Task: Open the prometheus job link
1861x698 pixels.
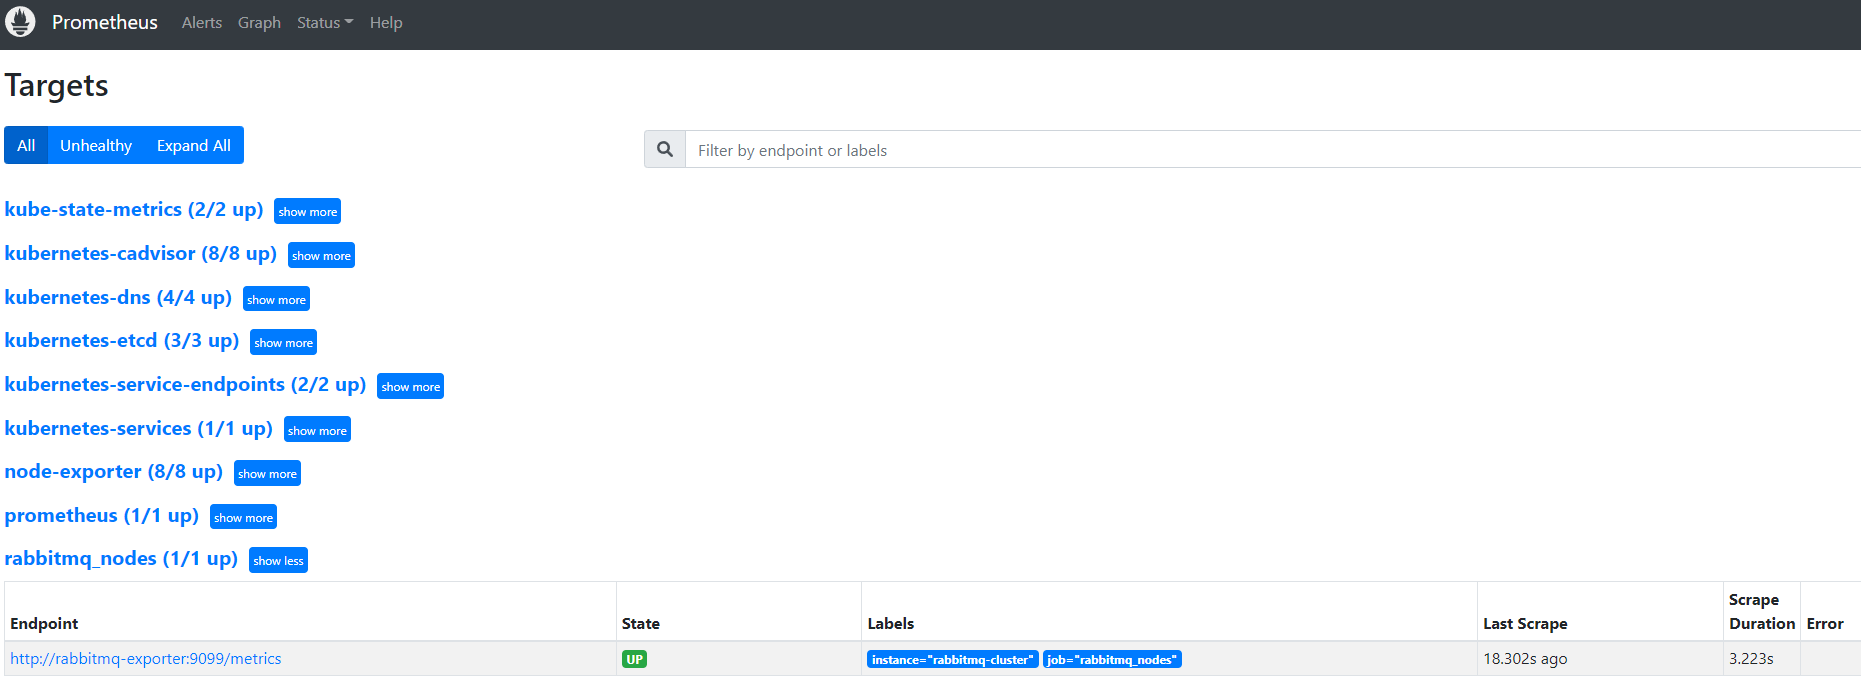Action: (102, 515)
